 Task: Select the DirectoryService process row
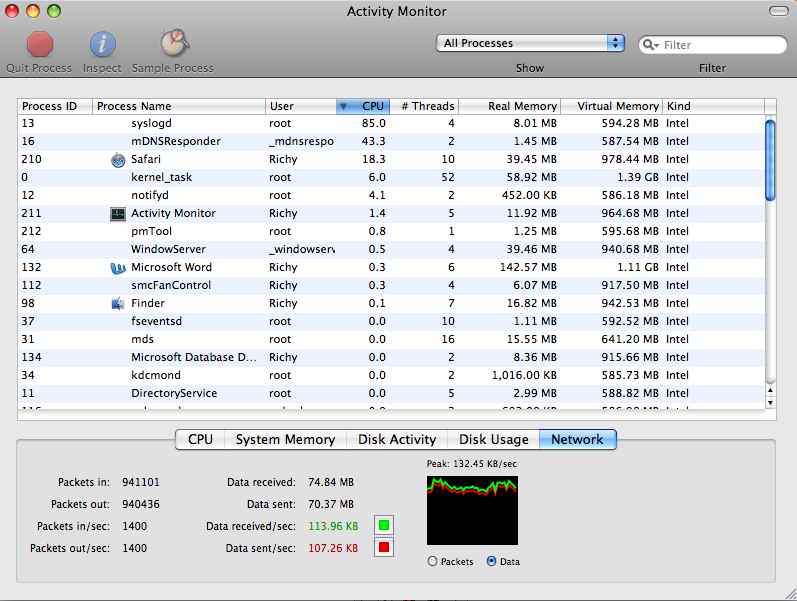click(391, 394)
